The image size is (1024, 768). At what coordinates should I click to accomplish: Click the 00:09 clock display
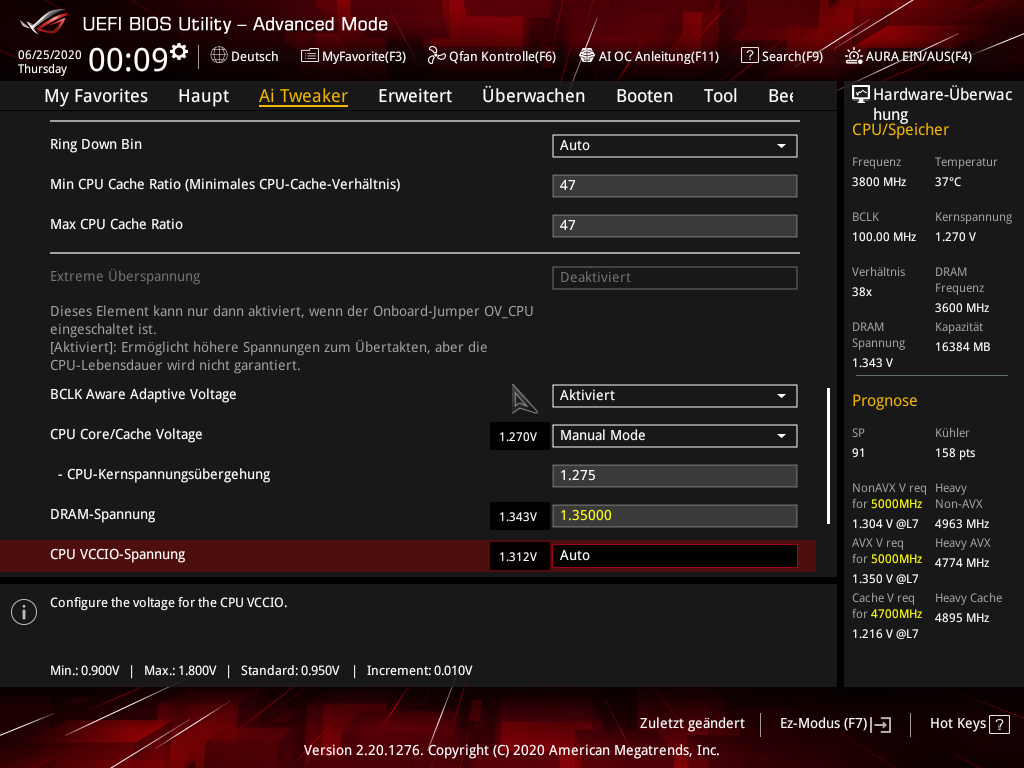click(x=129, y=59)
